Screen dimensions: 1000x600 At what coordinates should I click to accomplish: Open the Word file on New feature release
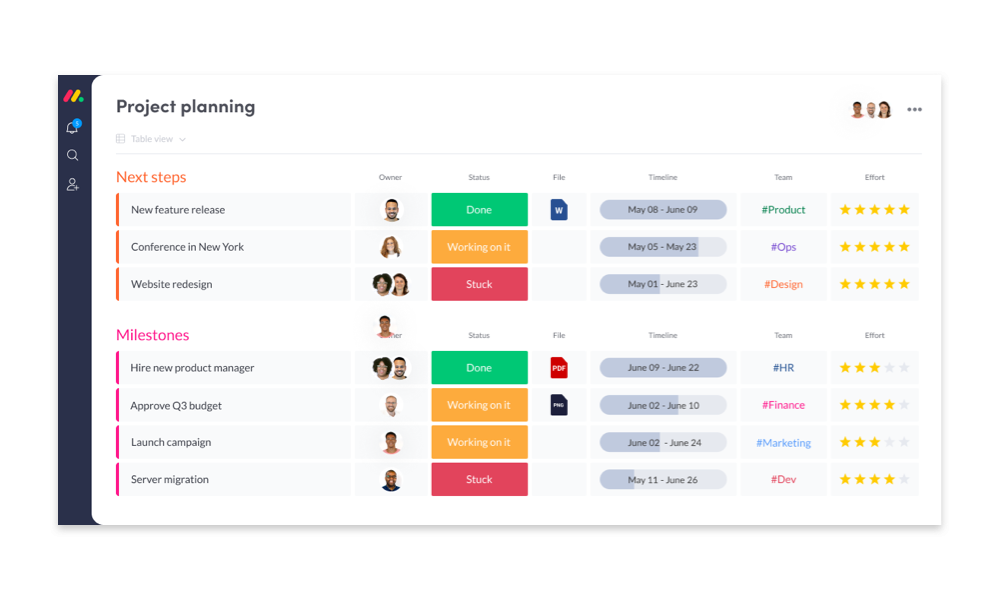[559, 210]
